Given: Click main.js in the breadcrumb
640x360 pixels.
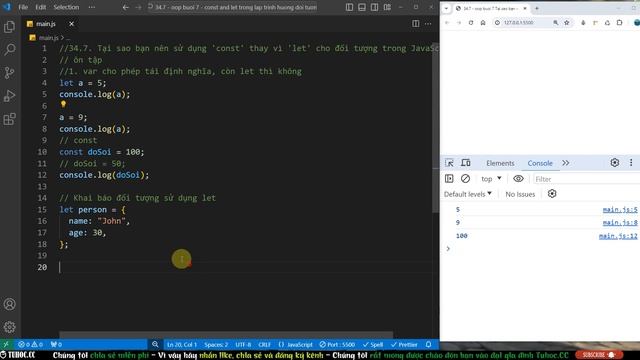Looking at the screenshot, I should [x=48, y=38].
